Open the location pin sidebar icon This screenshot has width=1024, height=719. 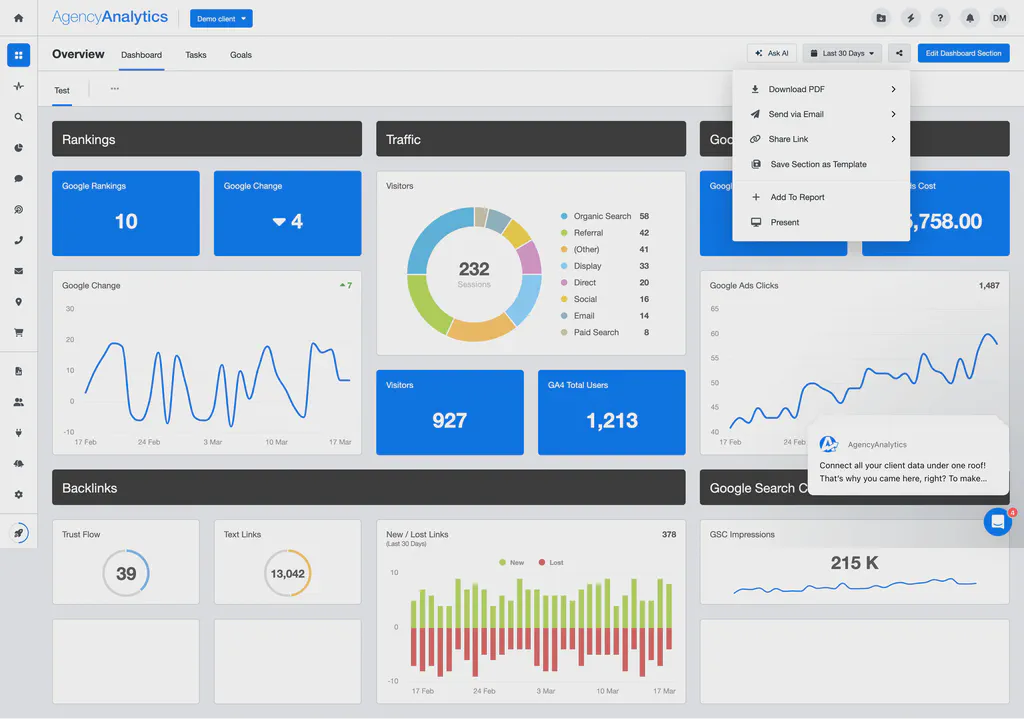(x=18, y=301)
